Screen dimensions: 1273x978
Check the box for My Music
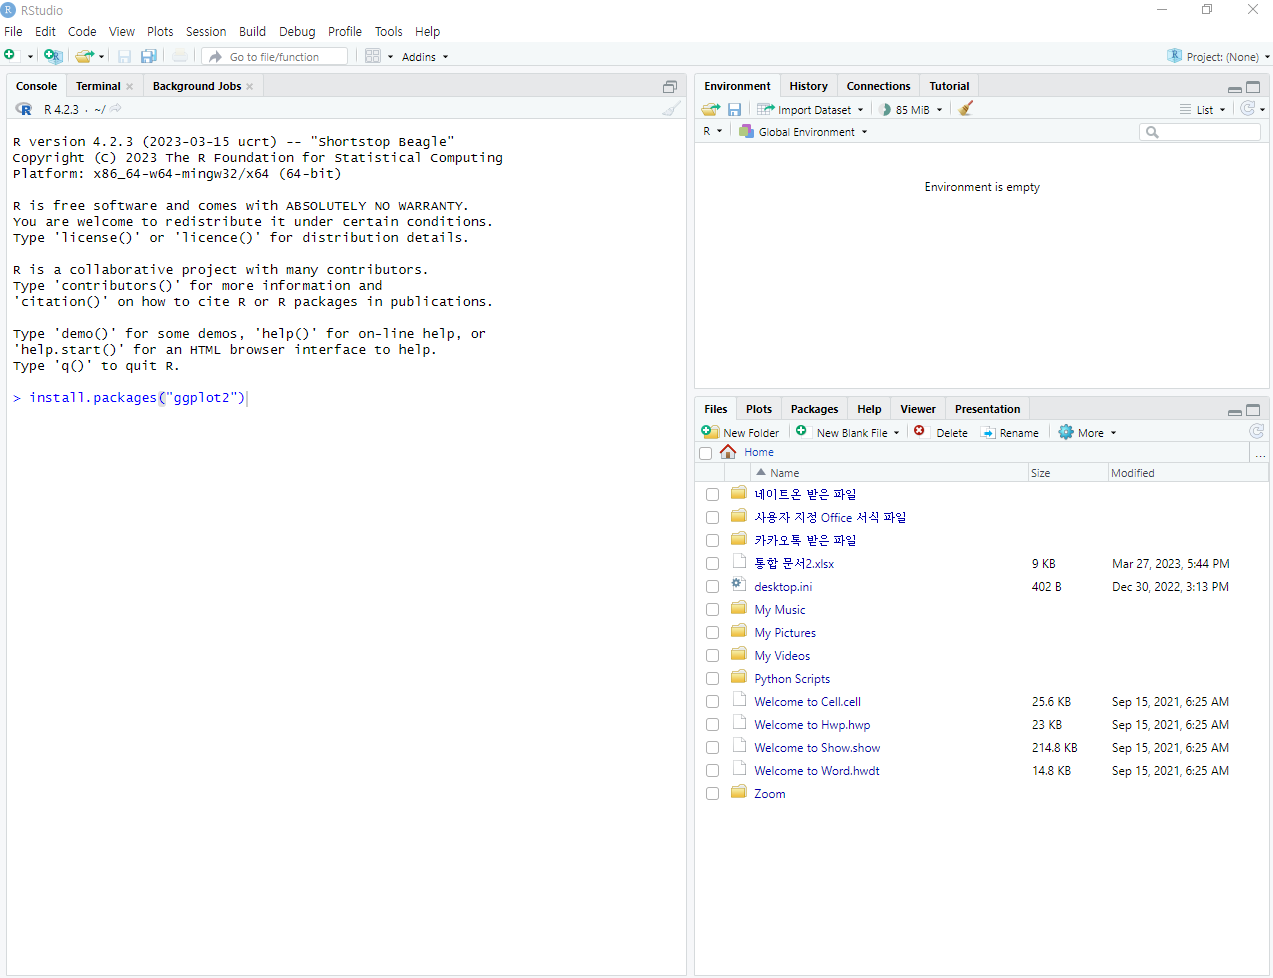tap(712, 609)
